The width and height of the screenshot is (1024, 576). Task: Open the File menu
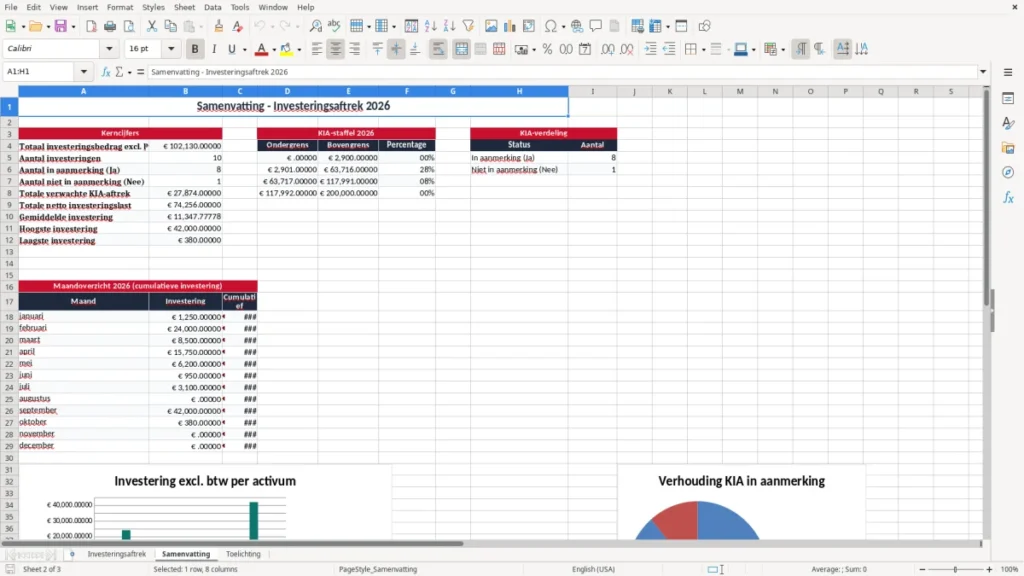pyautogui.click(x=11, y=7)
